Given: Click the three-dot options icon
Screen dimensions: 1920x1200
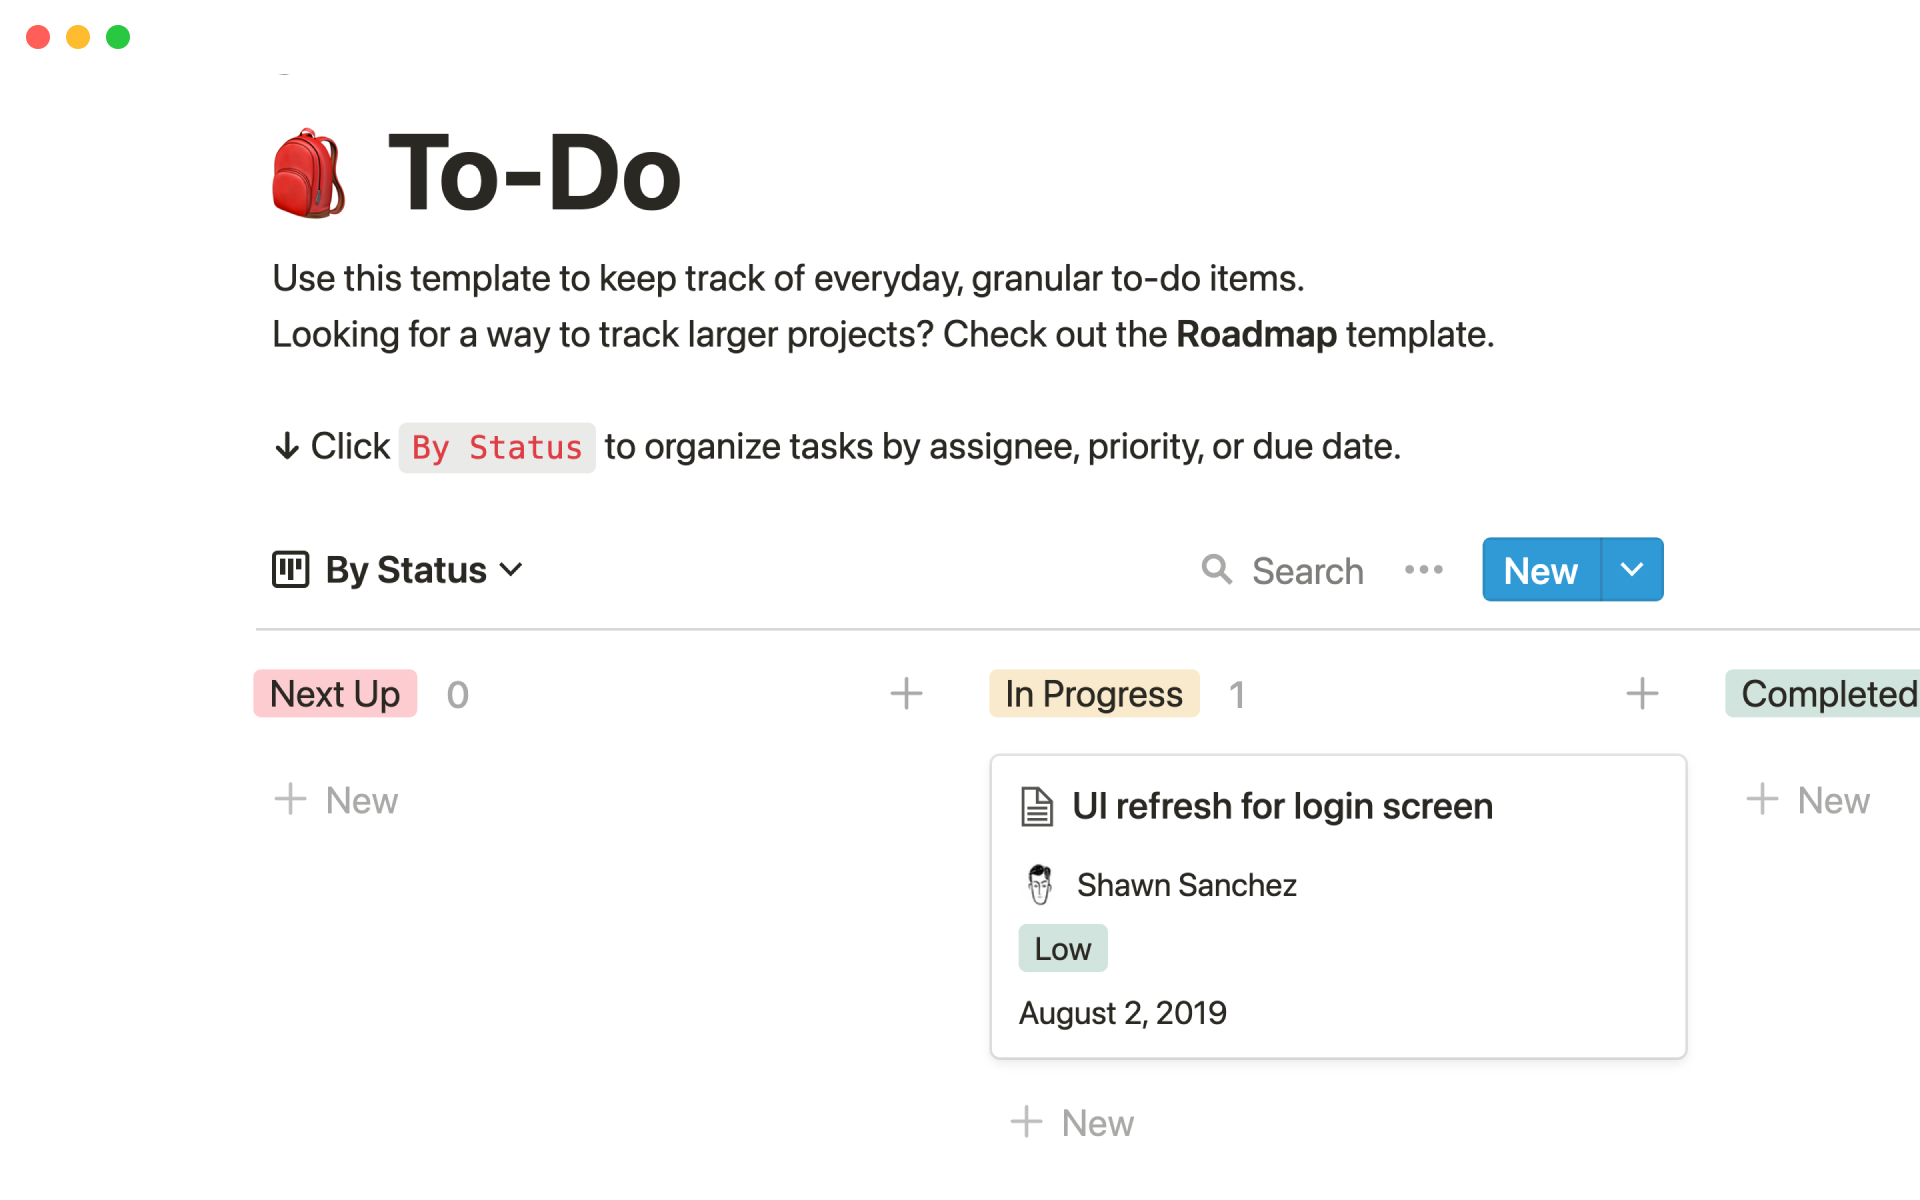Looking at the screenshot, I should pos(1424,569).
